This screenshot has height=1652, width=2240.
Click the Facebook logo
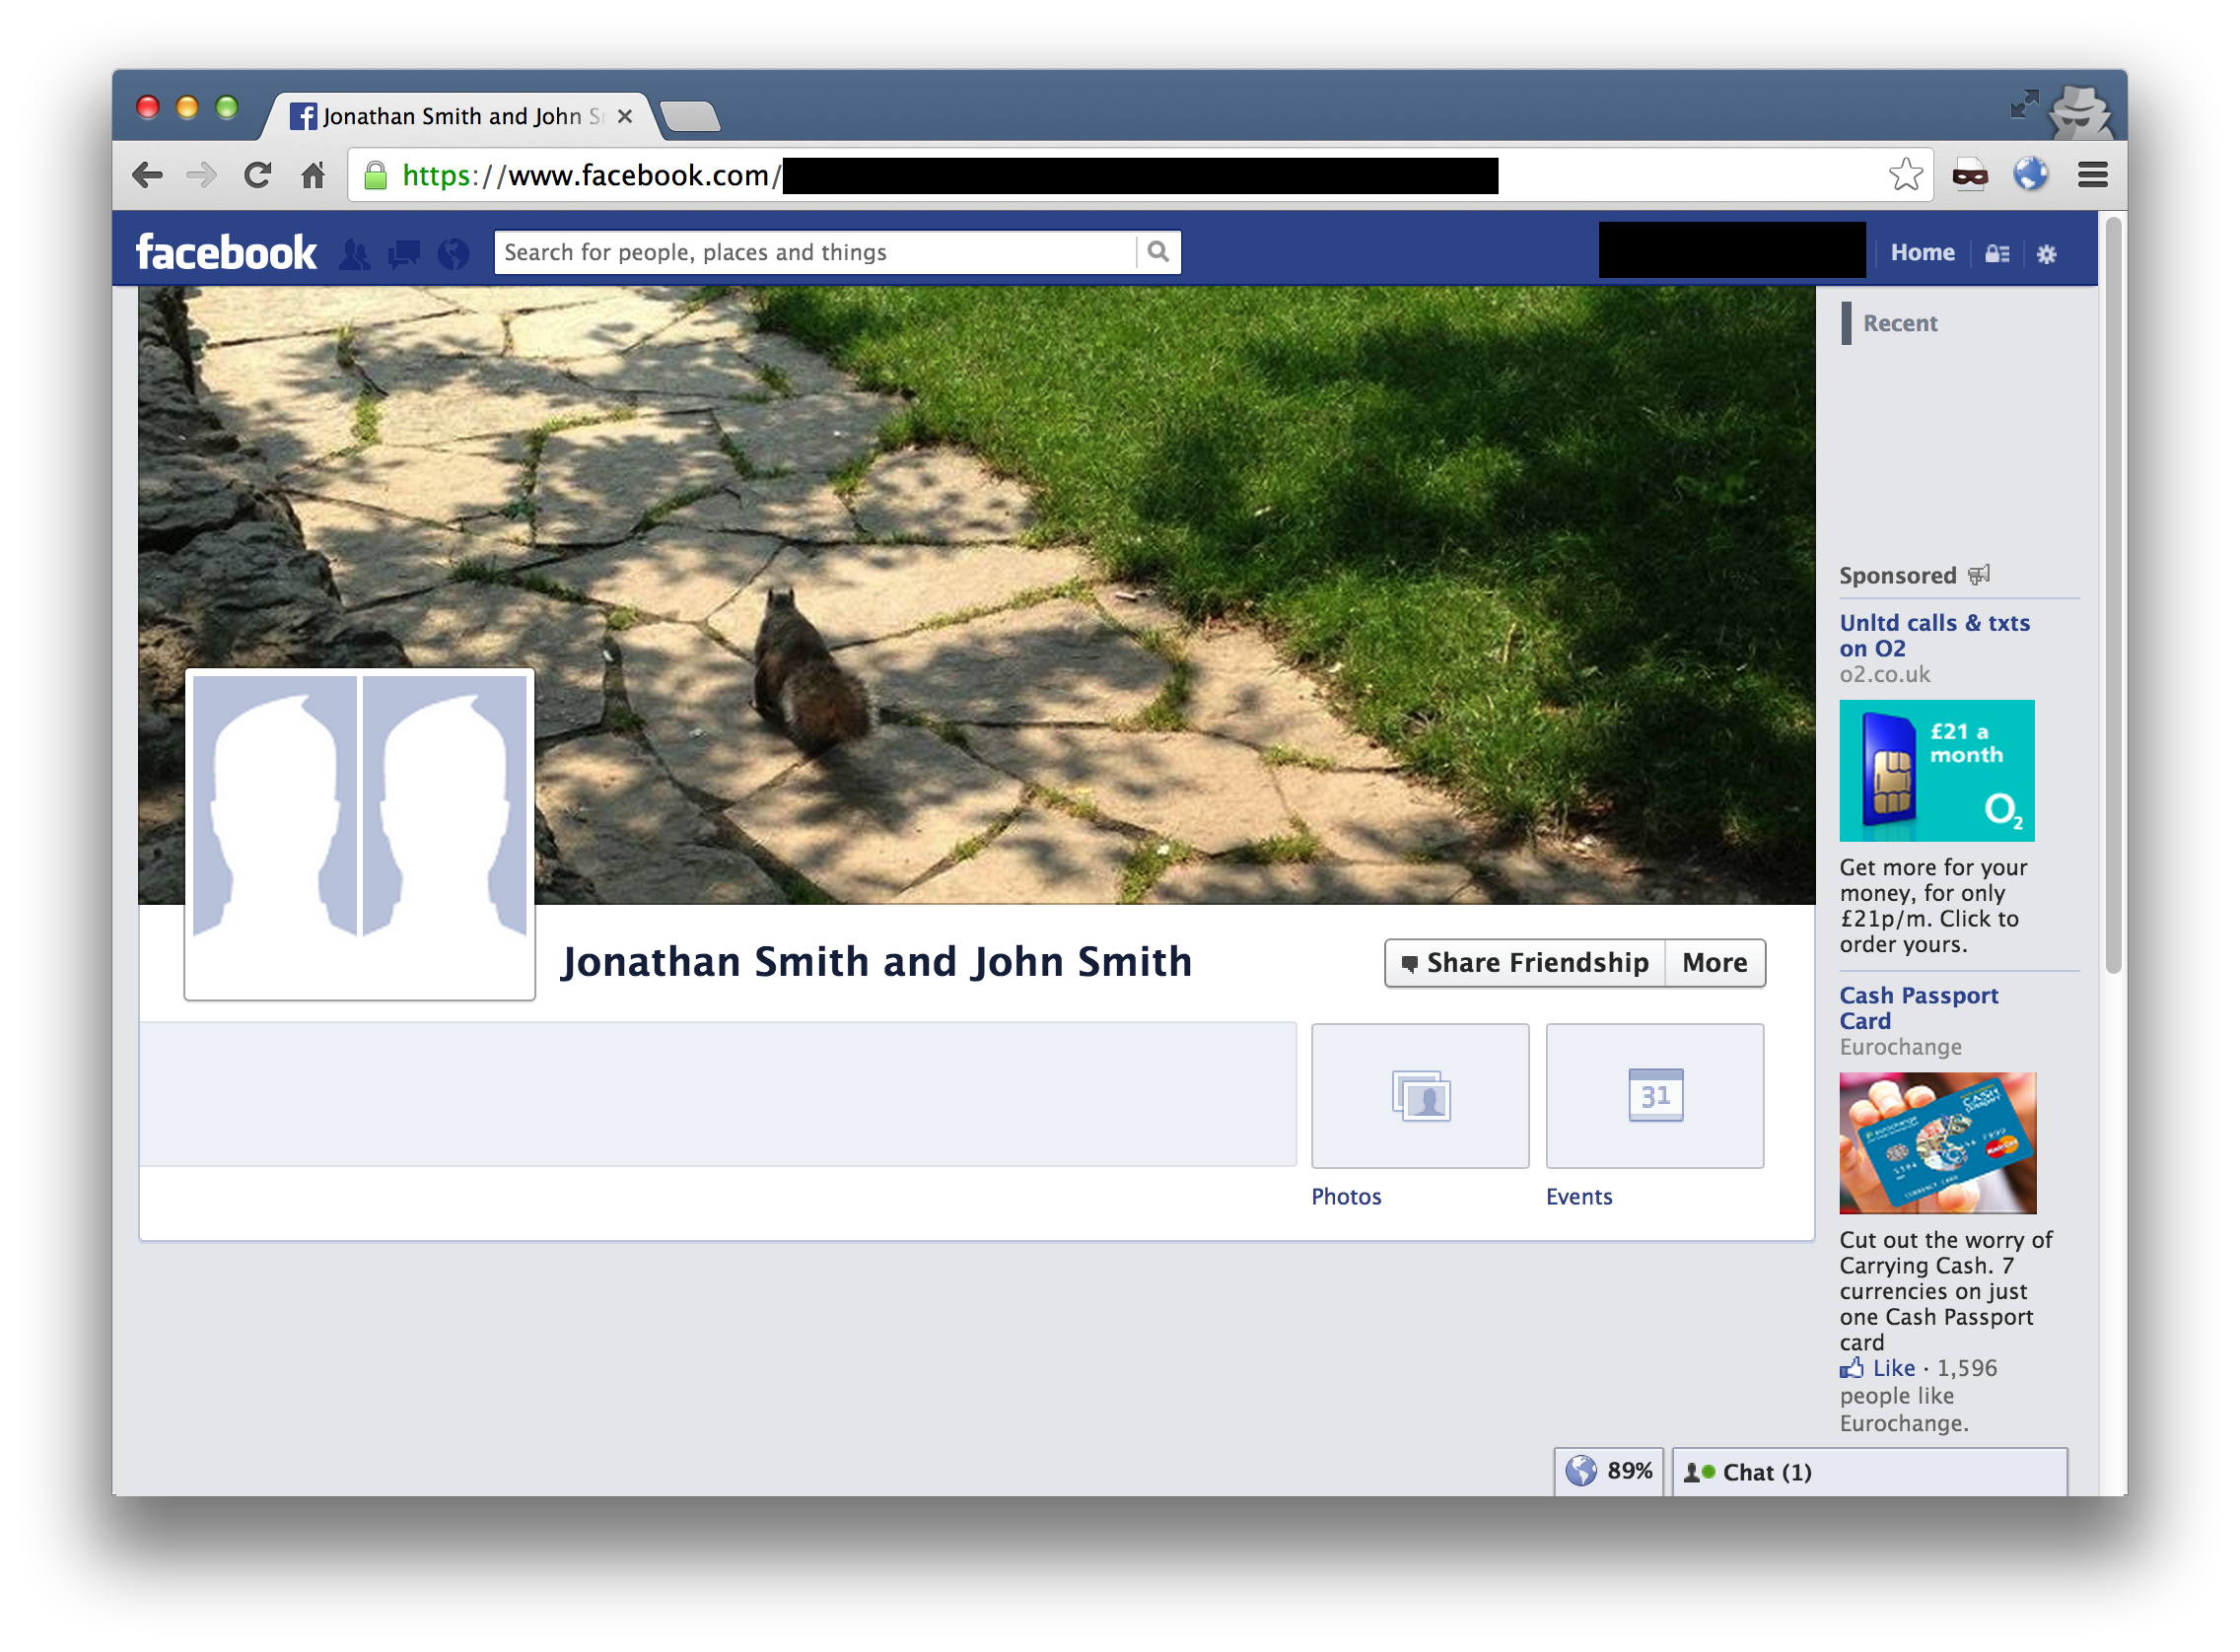tap(226, 253)
